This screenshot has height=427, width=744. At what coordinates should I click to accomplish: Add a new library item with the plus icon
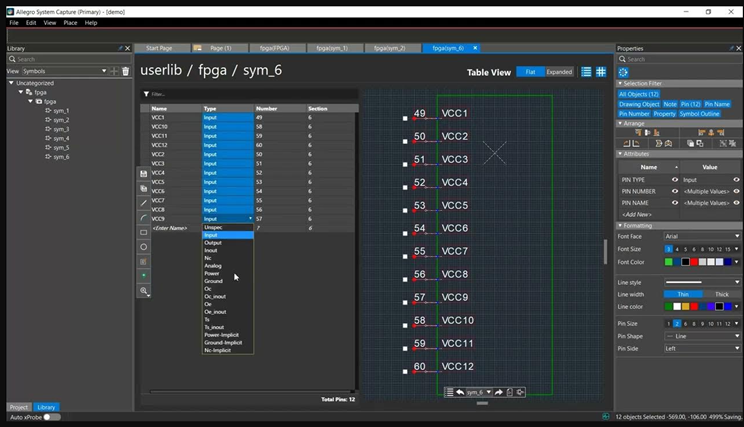click(114, 71)
